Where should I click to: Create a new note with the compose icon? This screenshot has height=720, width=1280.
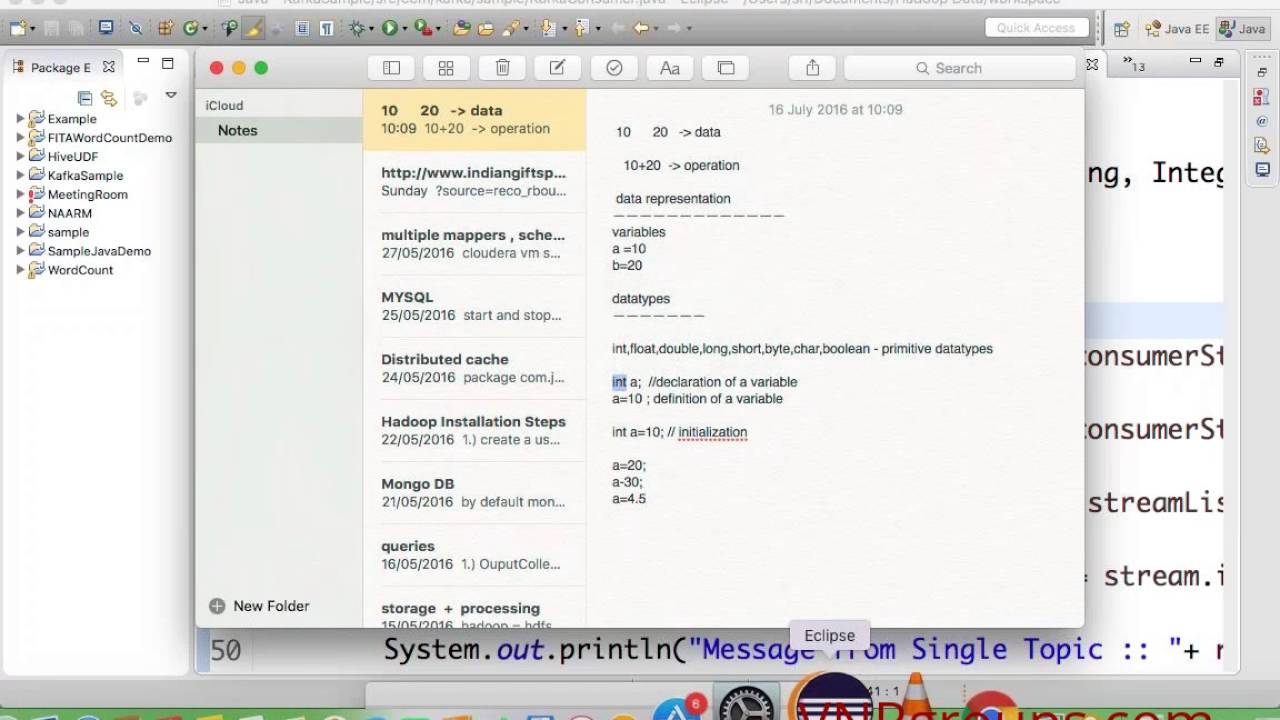(x=557, y=68)
